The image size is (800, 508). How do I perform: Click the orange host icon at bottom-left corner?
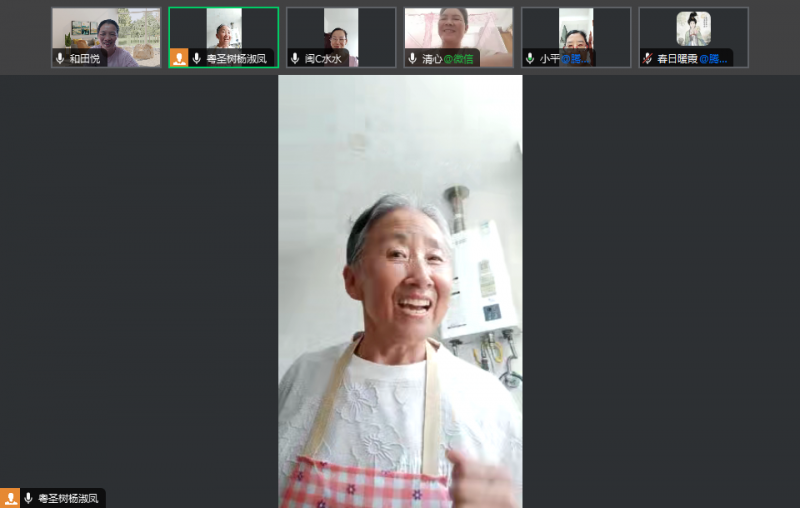(x=10, y=498)
